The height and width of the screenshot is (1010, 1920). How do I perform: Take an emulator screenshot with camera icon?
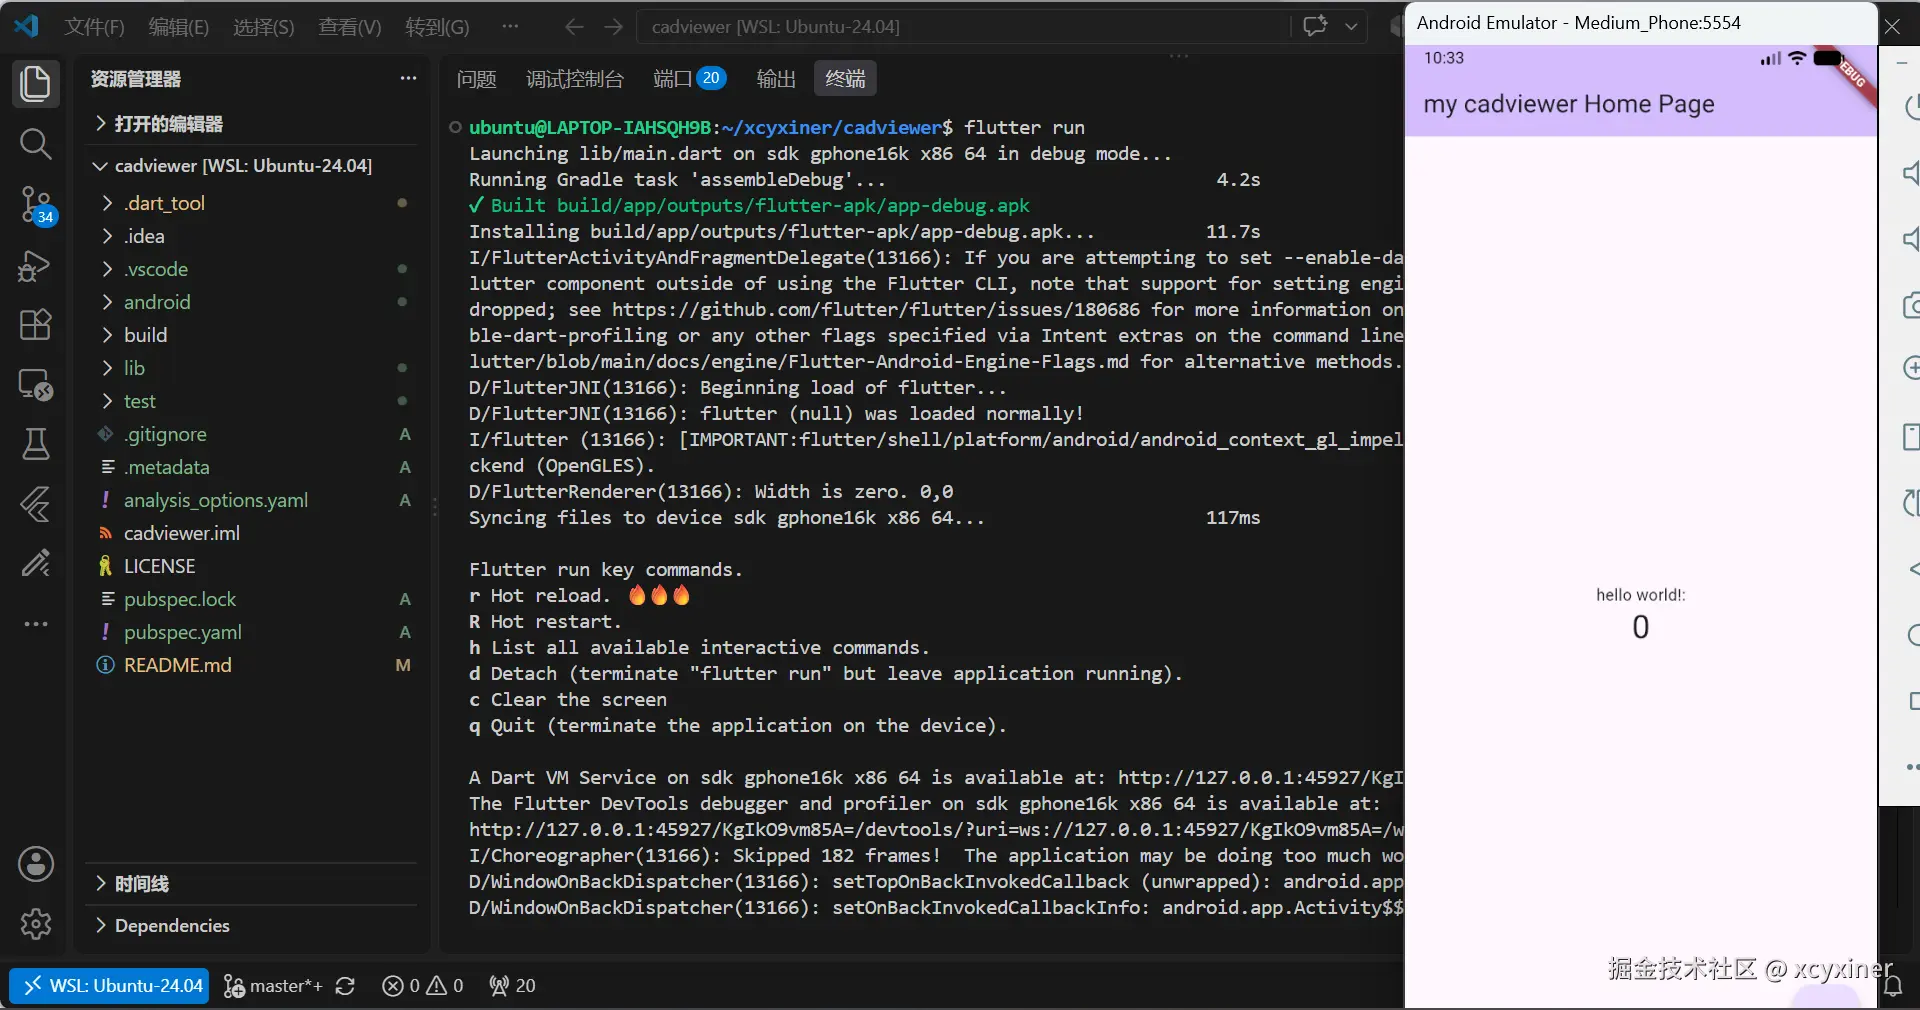coord(1911,305)
